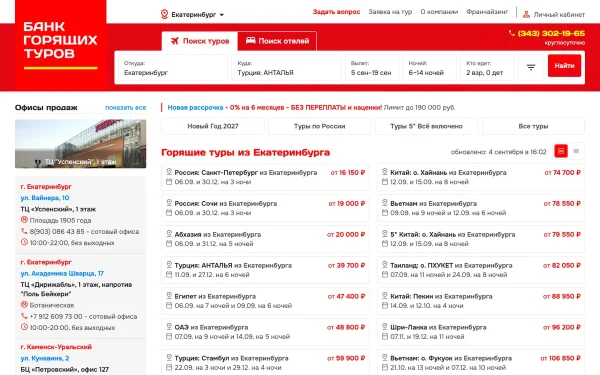Click the calendar icon on the Вьетнам 78 550 card
Image resolution: width=600 pixels, height=375 pixels.
point(385,213)
